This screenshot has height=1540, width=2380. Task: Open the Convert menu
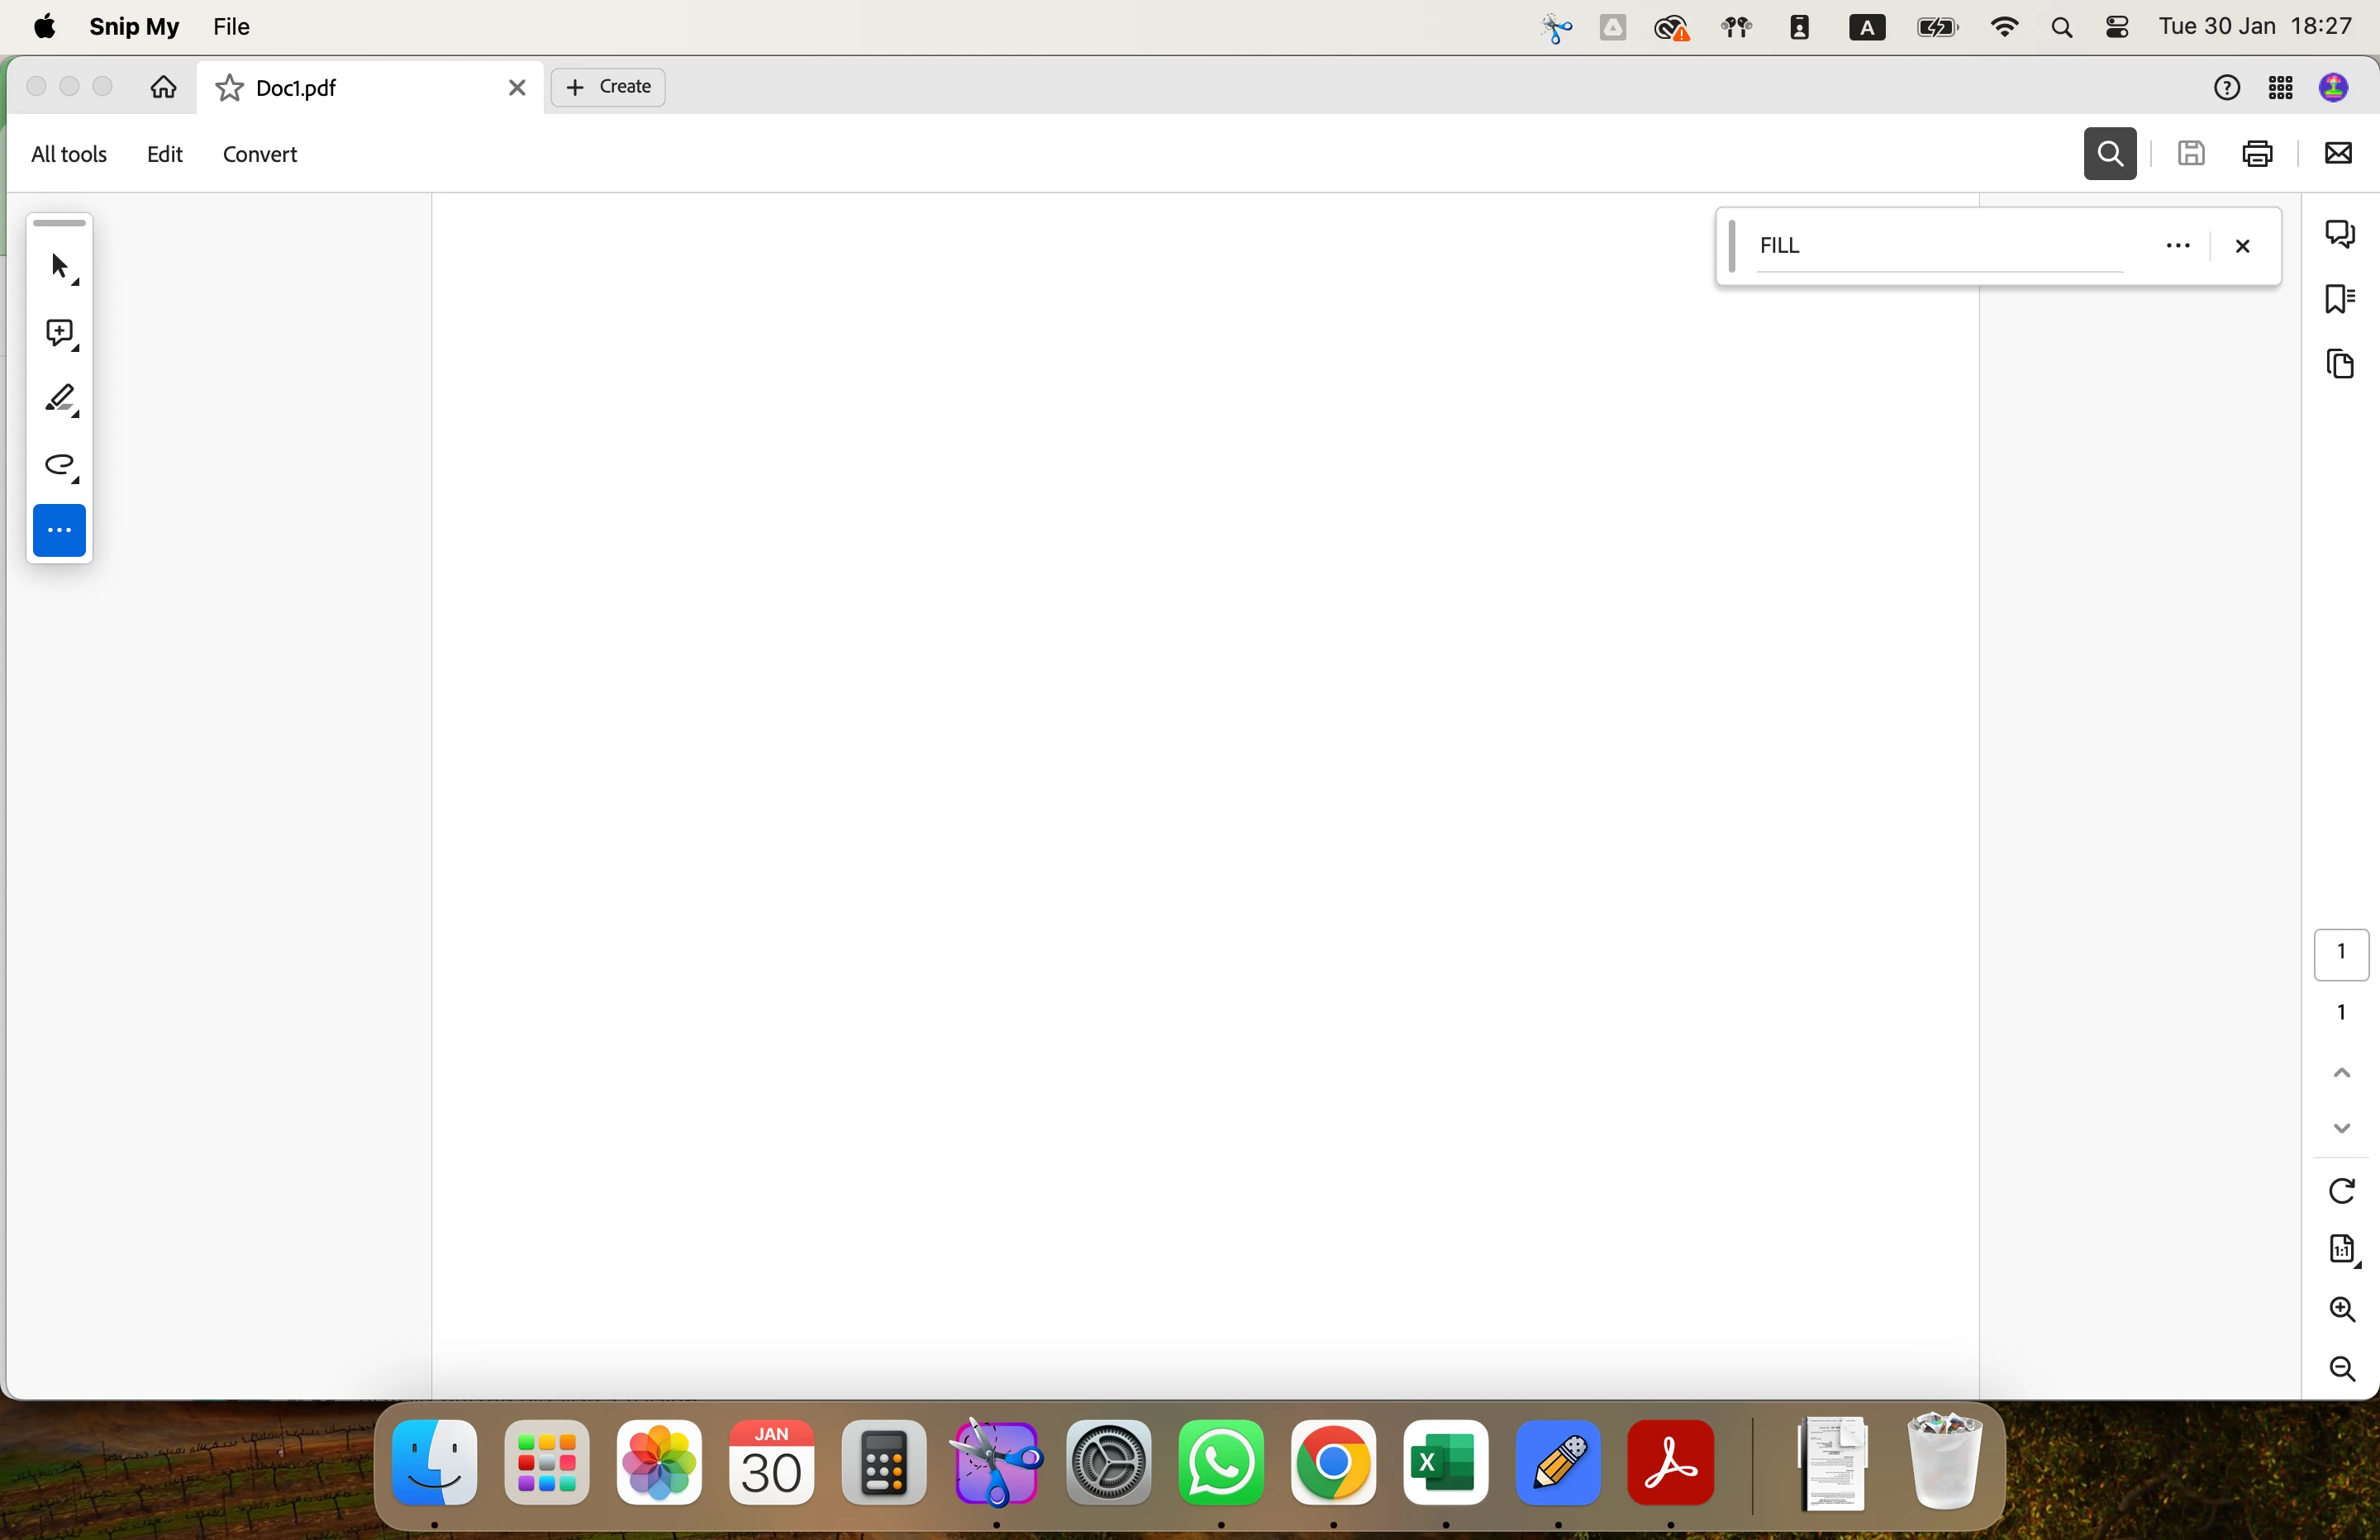[260, 155]
